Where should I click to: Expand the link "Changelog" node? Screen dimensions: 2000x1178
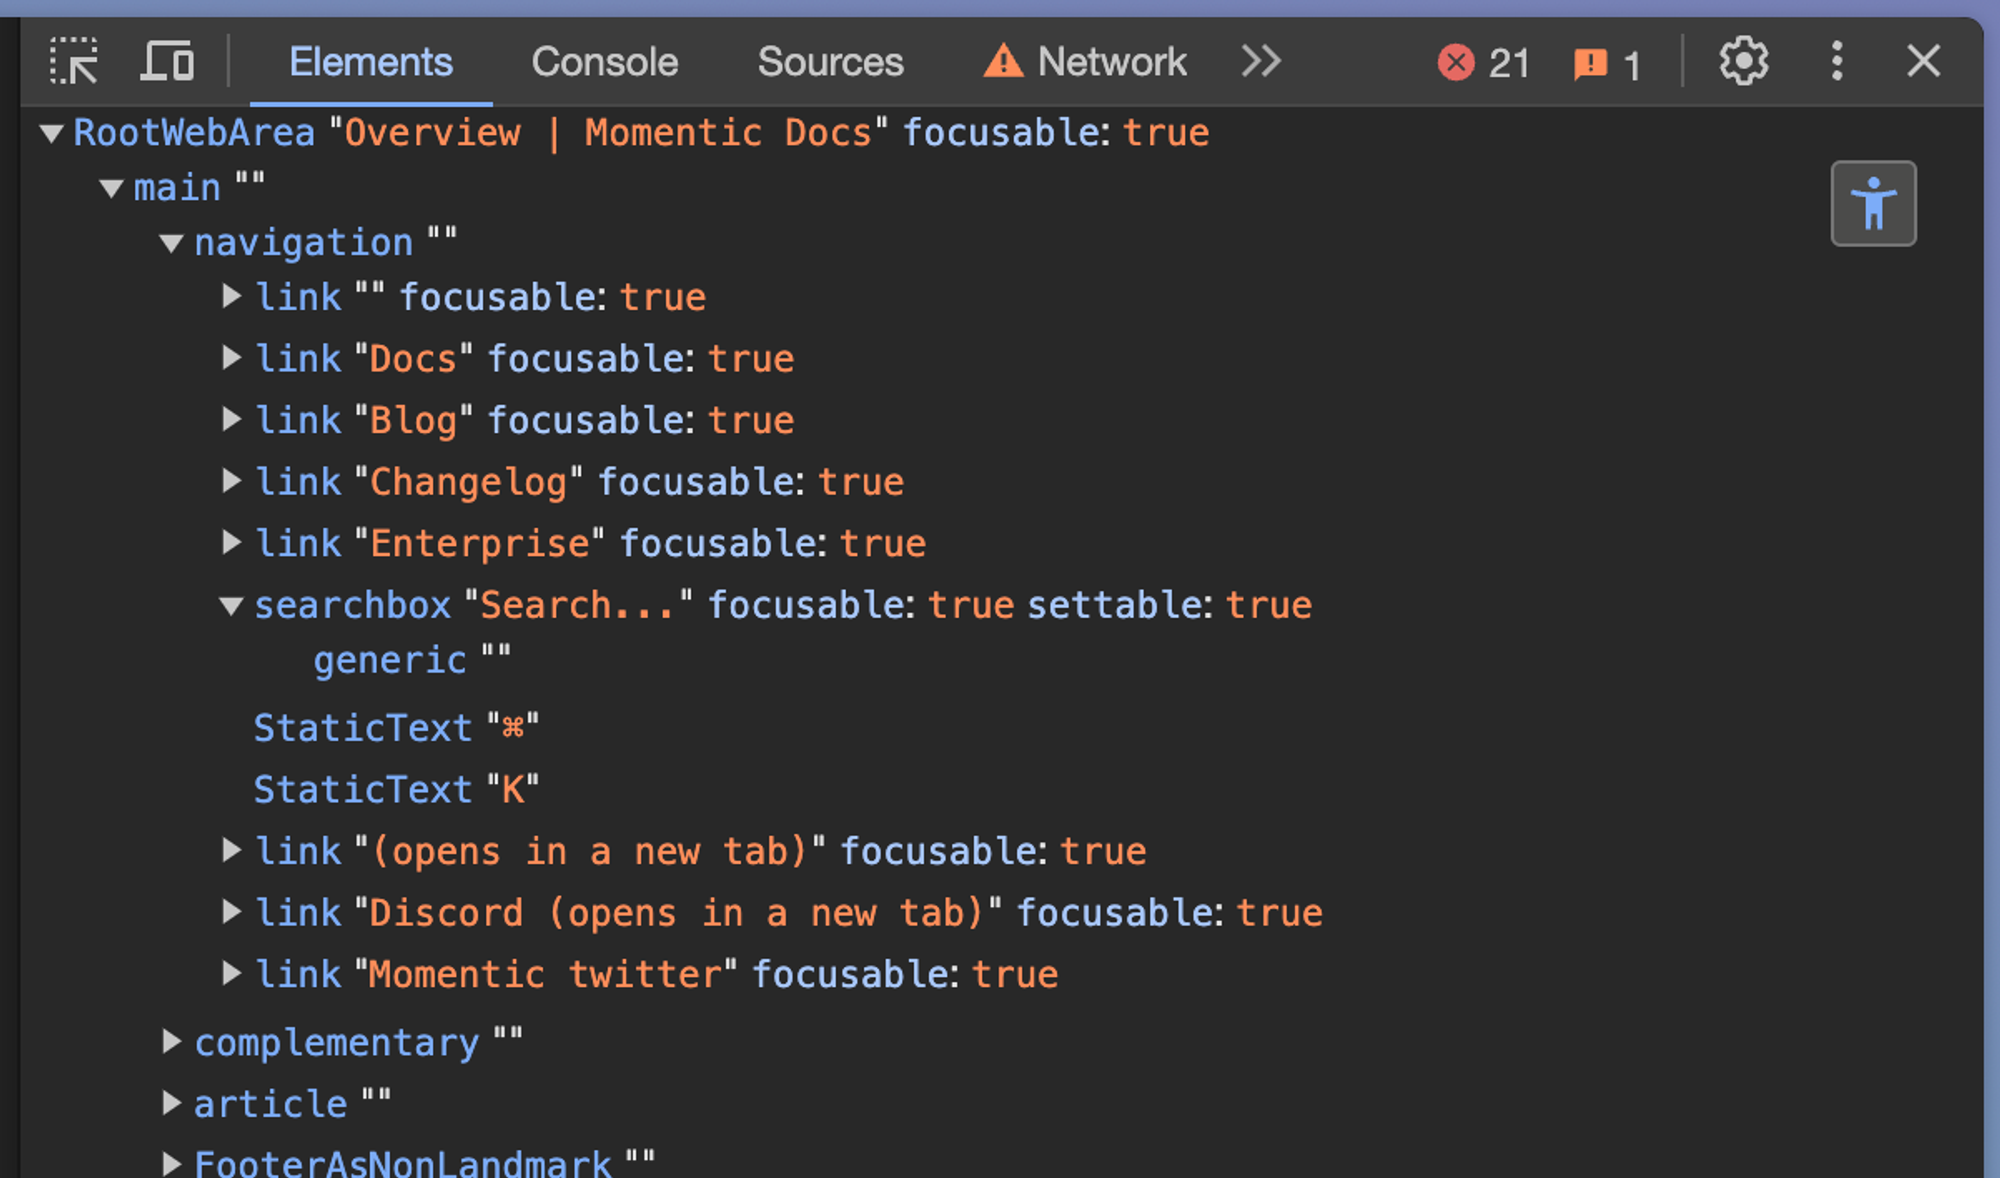coord(231,481)
